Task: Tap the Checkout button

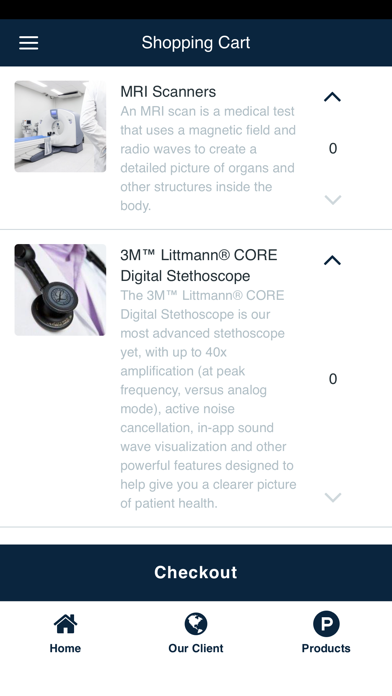Action: (196, 573)
